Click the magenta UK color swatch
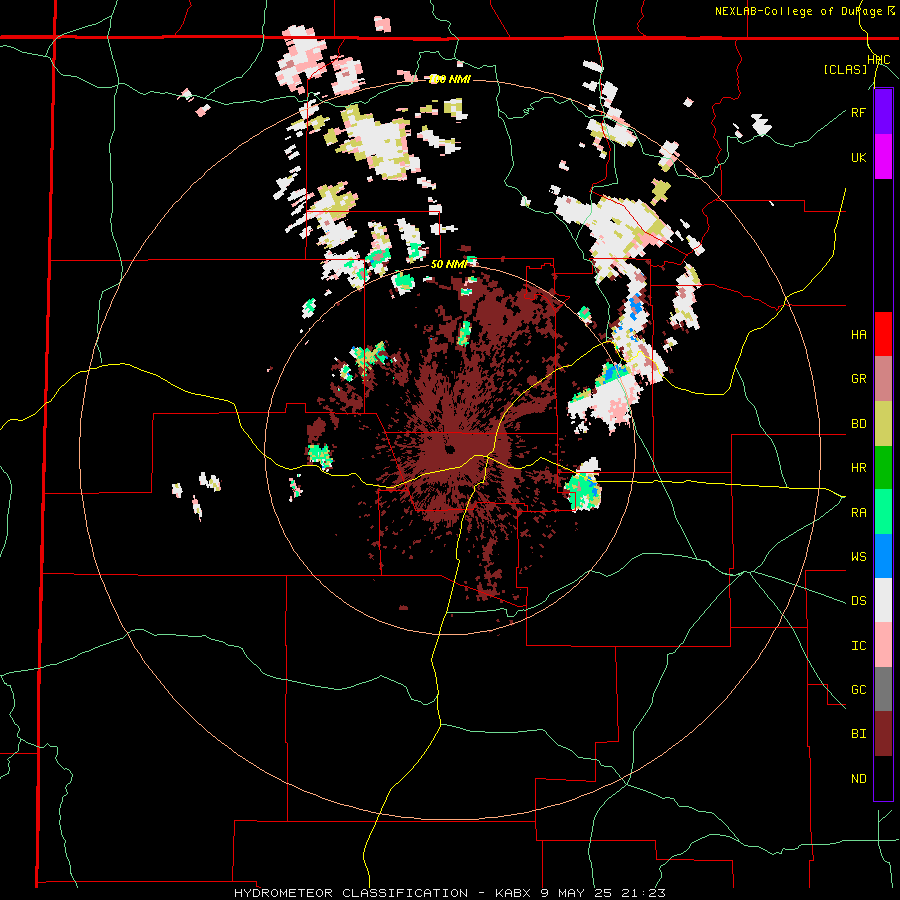 (883, 157)
